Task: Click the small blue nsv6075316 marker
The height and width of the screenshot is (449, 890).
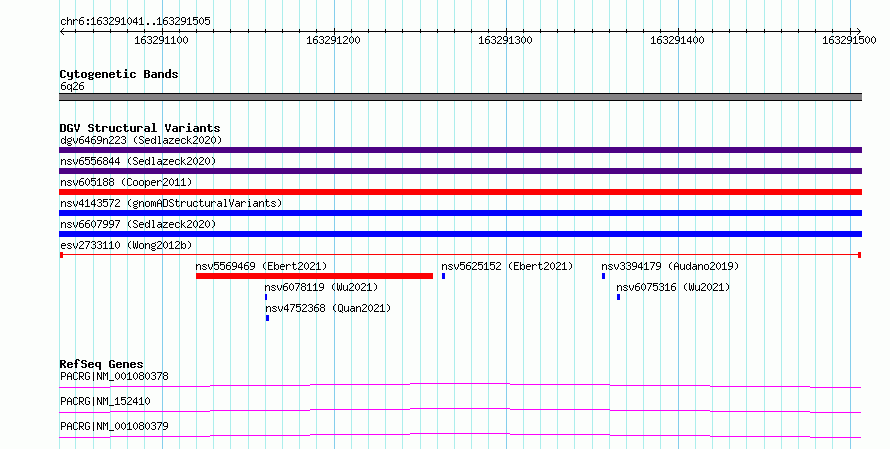Action: pyautogui.click(x=618, y=297)
